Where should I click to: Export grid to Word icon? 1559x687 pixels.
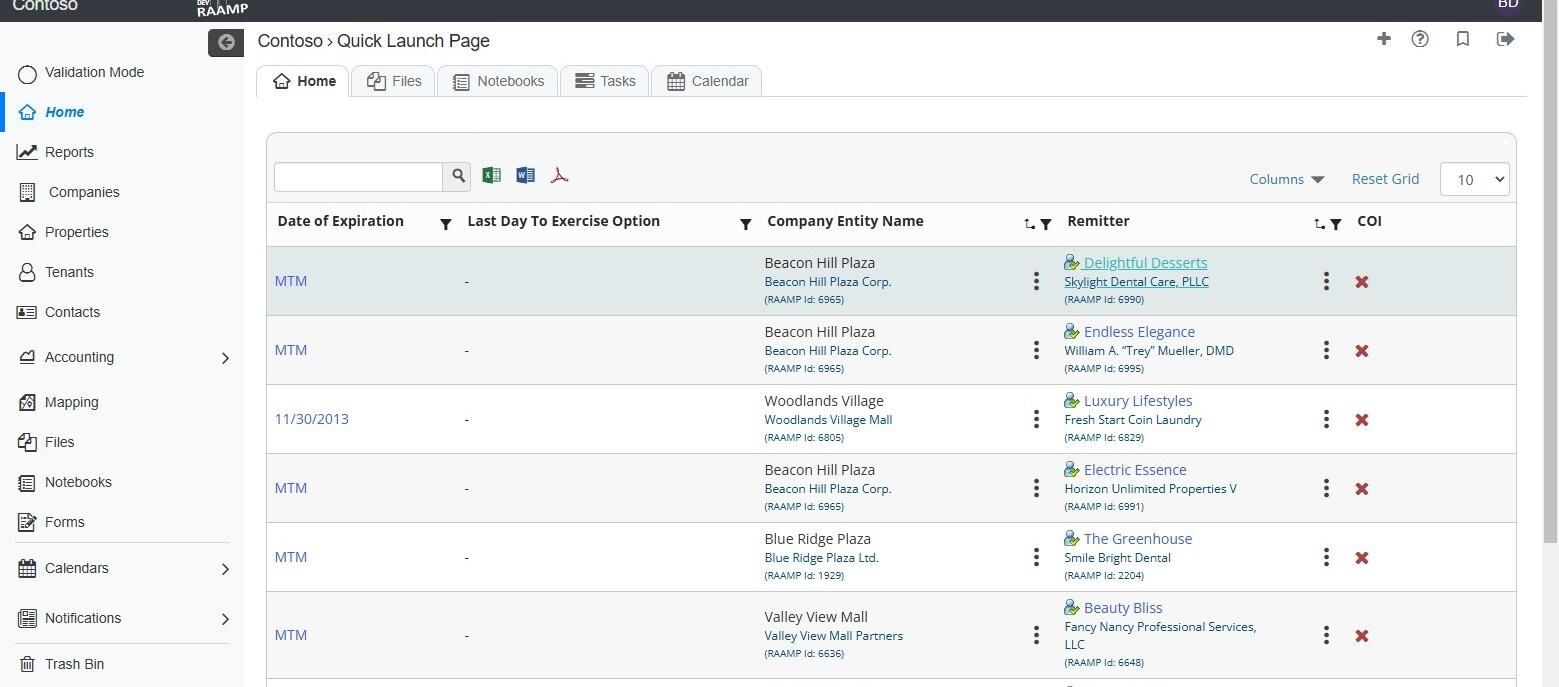(x=525, y=176)
